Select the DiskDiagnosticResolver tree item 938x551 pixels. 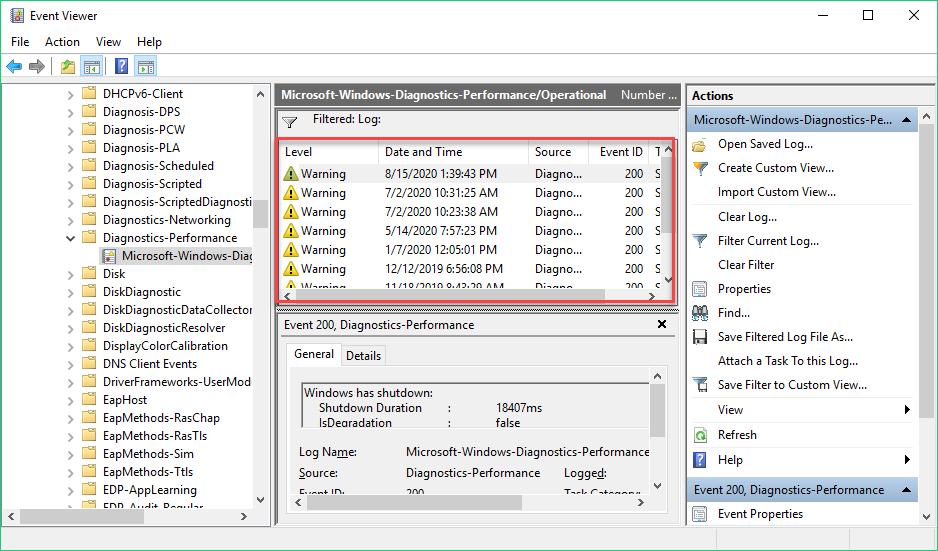[x=164, y=328]
